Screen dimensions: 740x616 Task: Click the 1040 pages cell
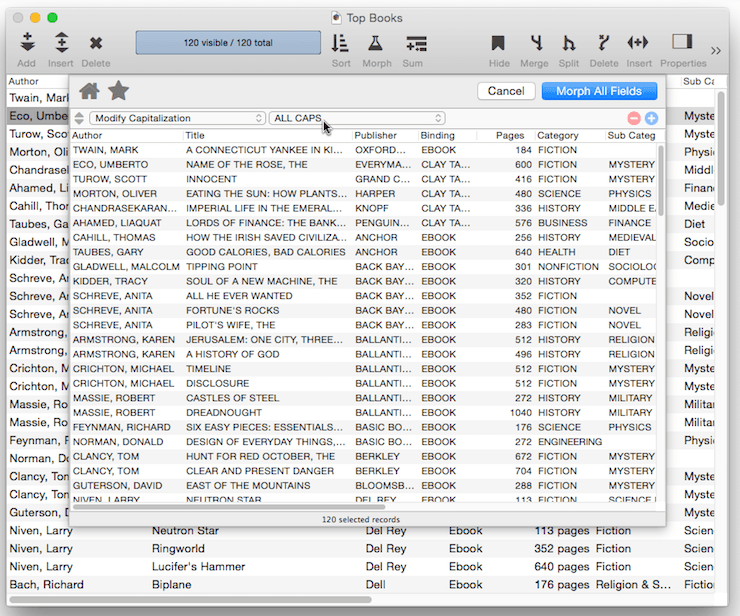521,413
